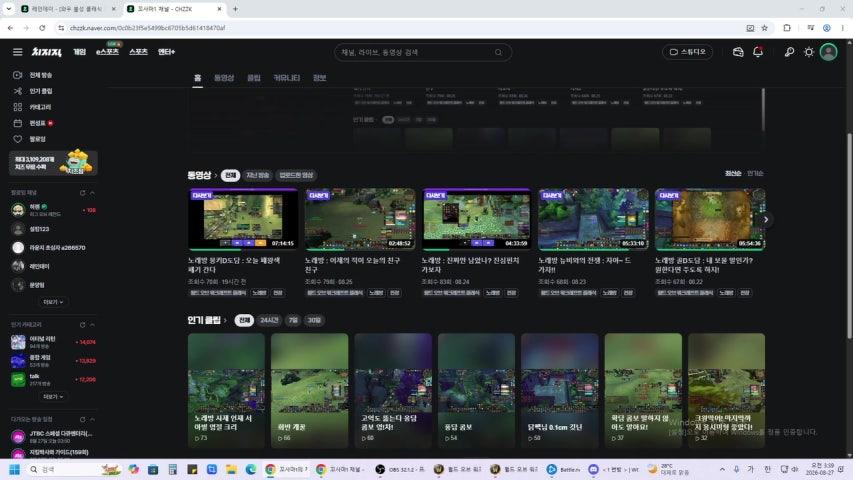Viewport: 853px width, 480px height.
Task: Click the key-shaped icon in header
Action: (789, 52)
